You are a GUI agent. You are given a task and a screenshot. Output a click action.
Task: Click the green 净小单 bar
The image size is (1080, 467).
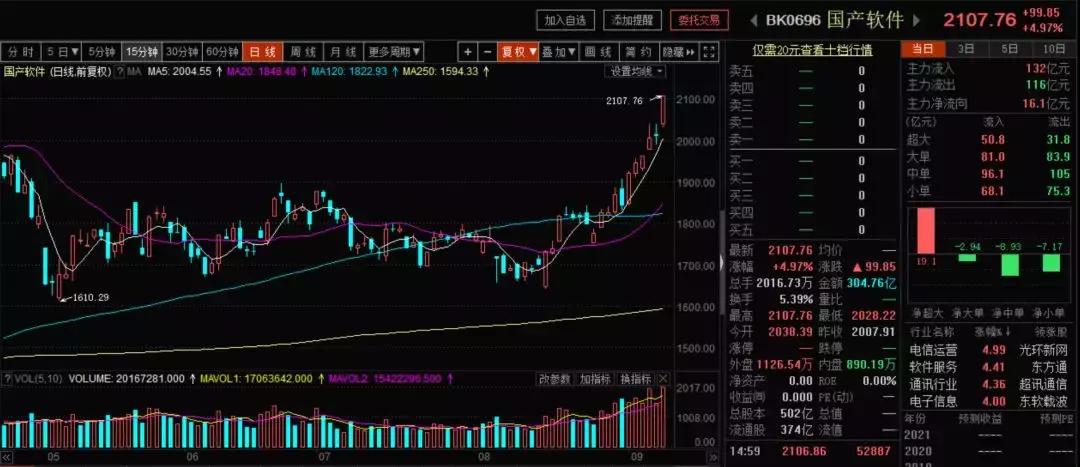[x=1051, y=262]
